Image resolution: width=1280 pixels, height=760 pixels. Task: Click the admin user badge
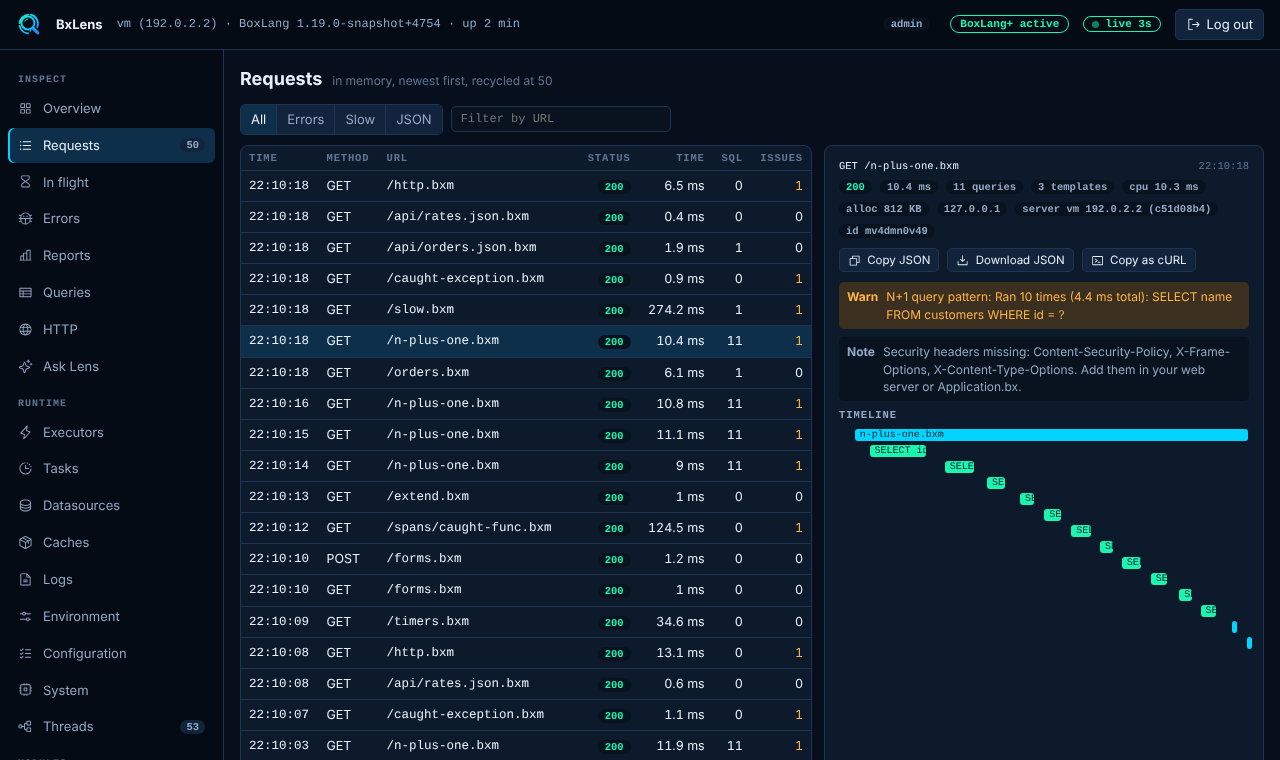point(906,24)
